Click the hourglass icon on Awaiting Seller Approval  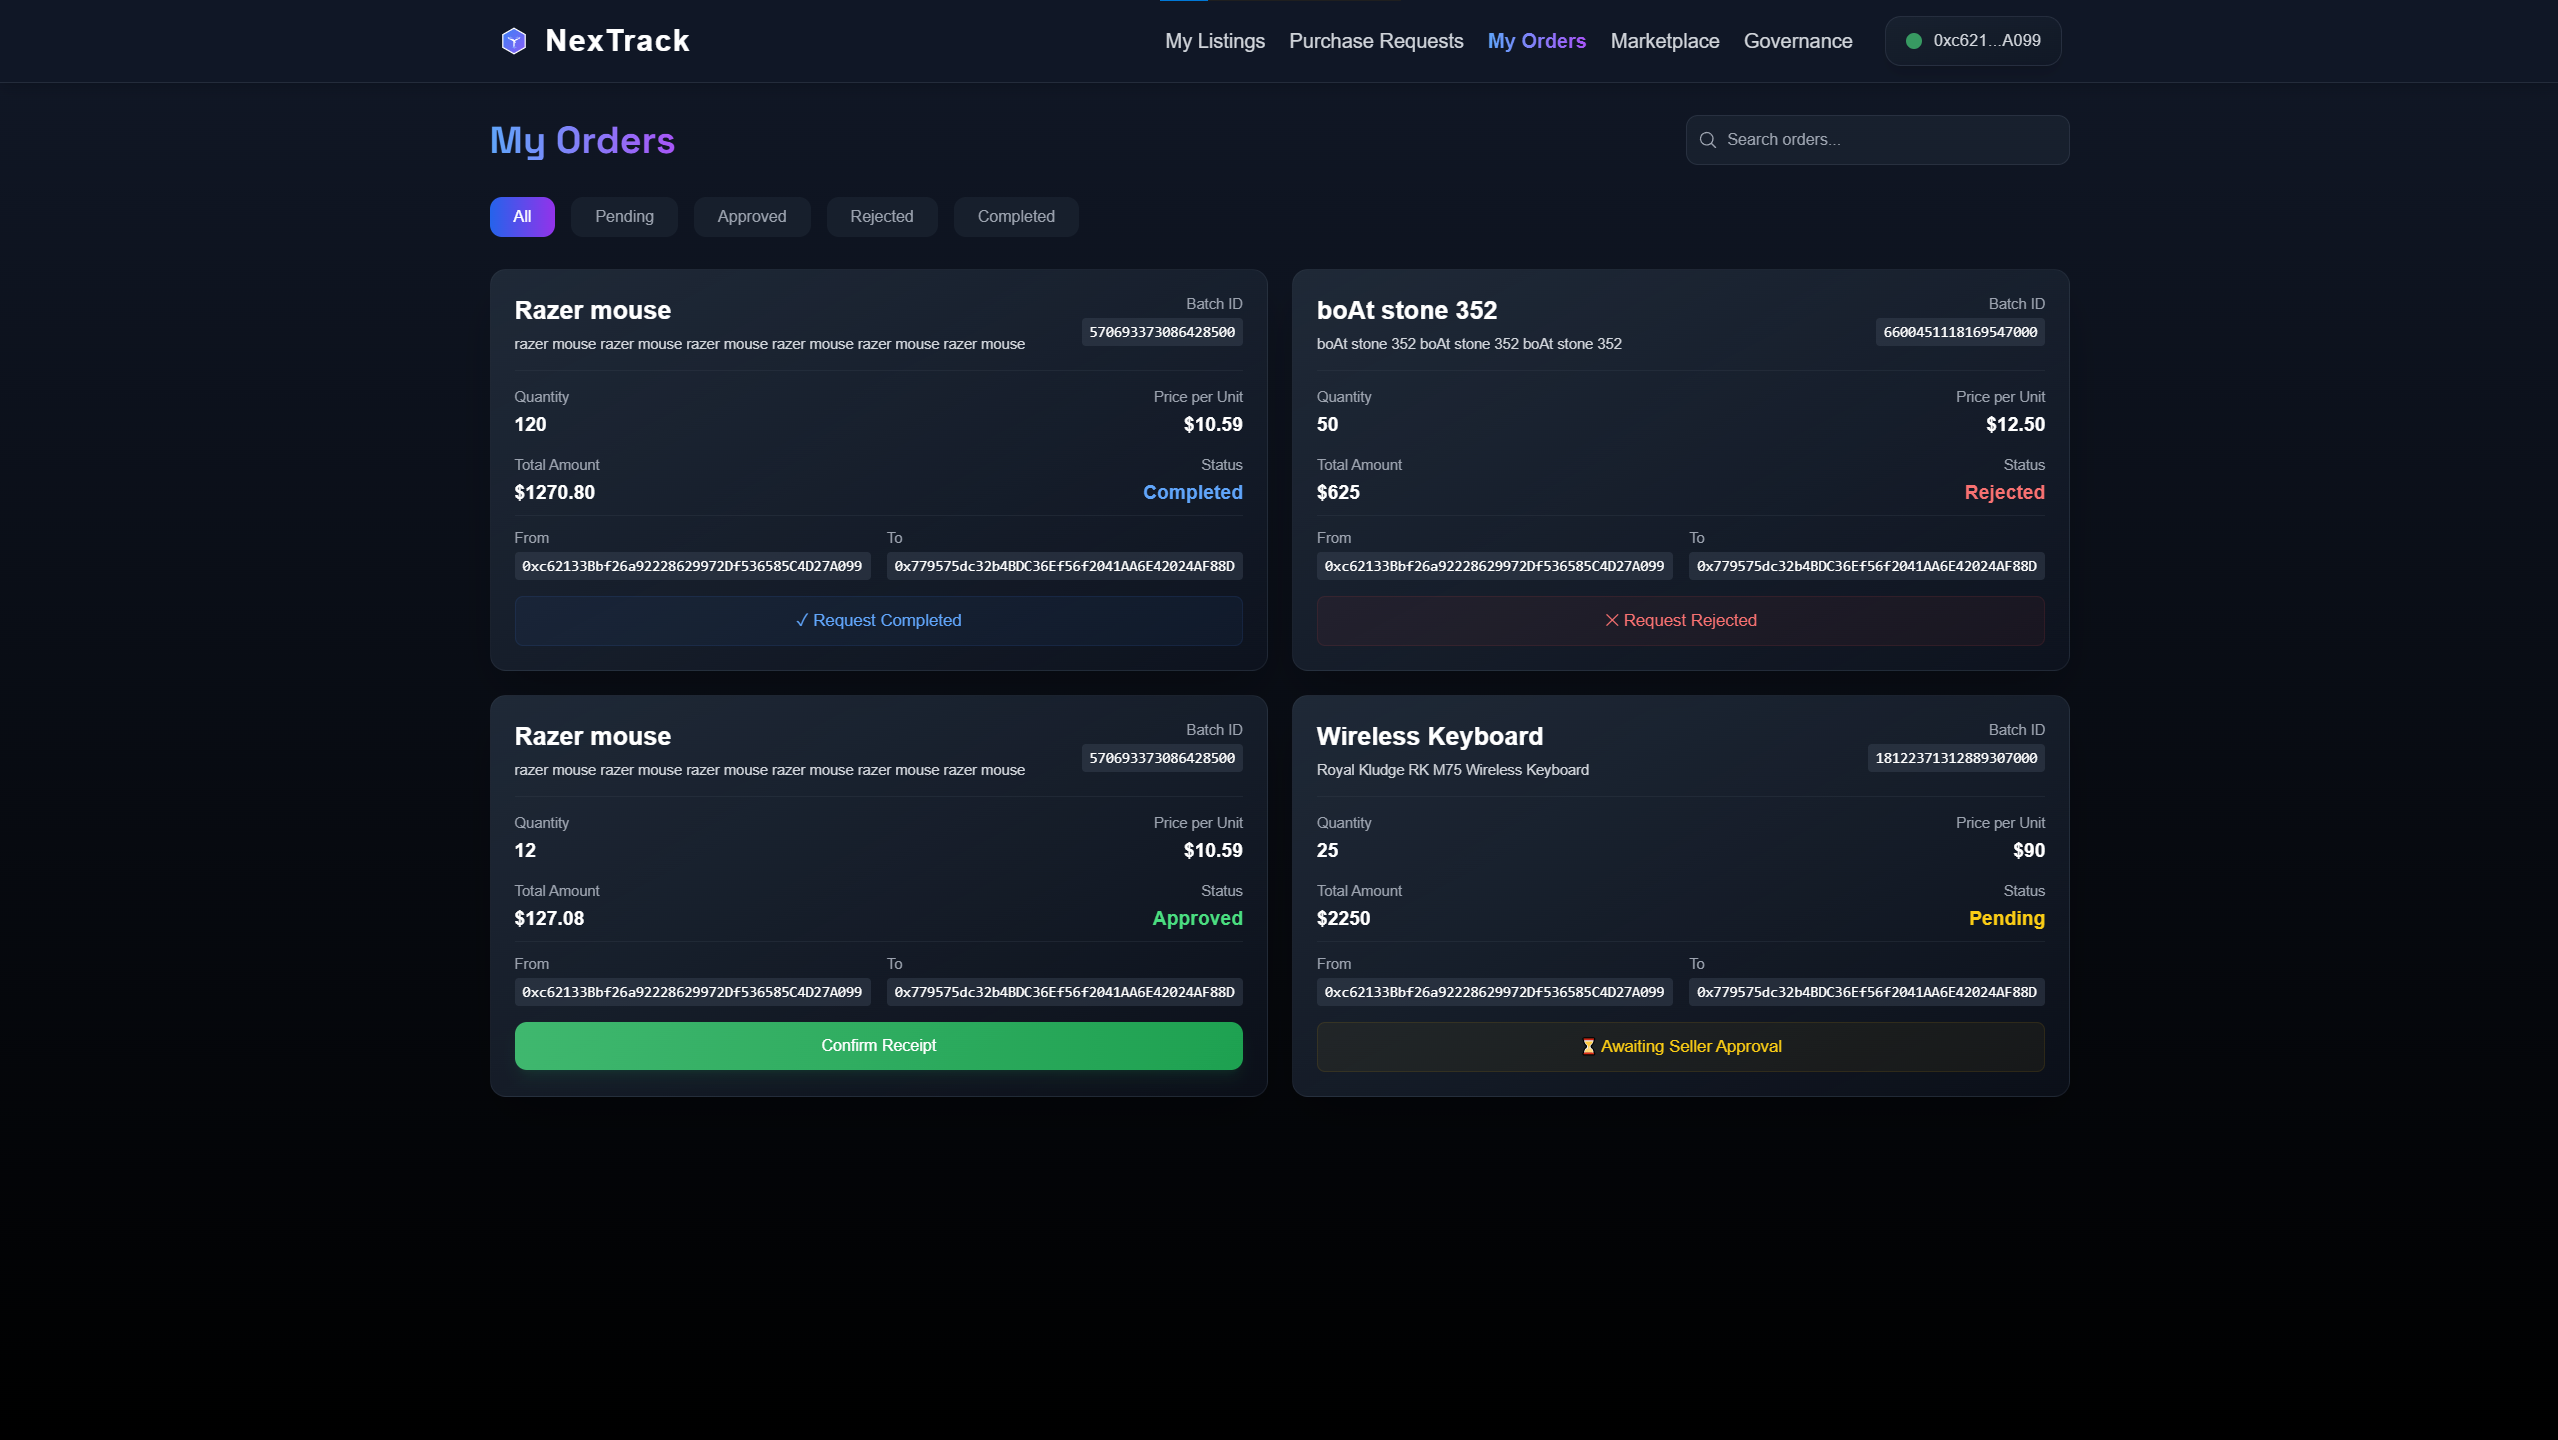(1588, 1046)
